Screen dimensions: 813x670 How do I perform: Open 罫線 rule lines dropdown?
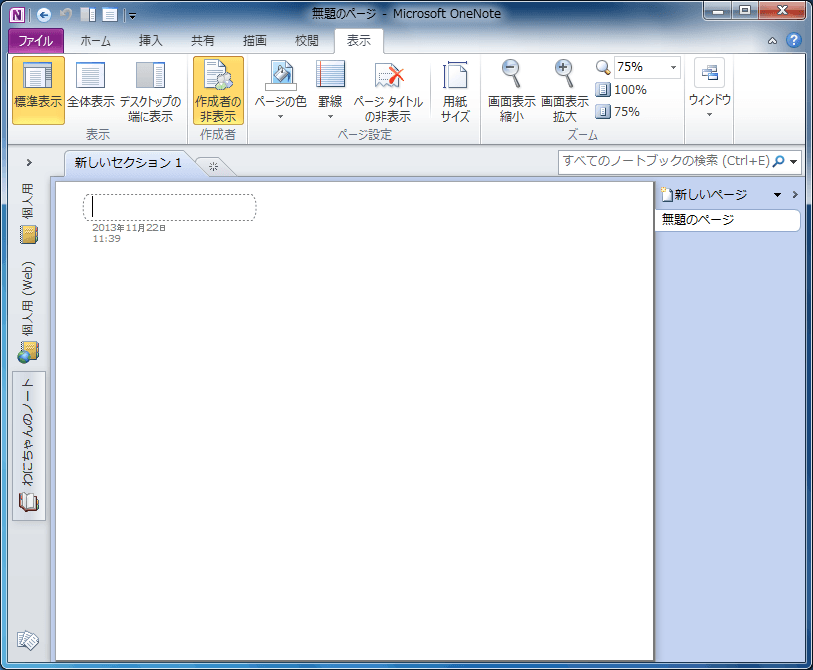(x=330, y=90)
